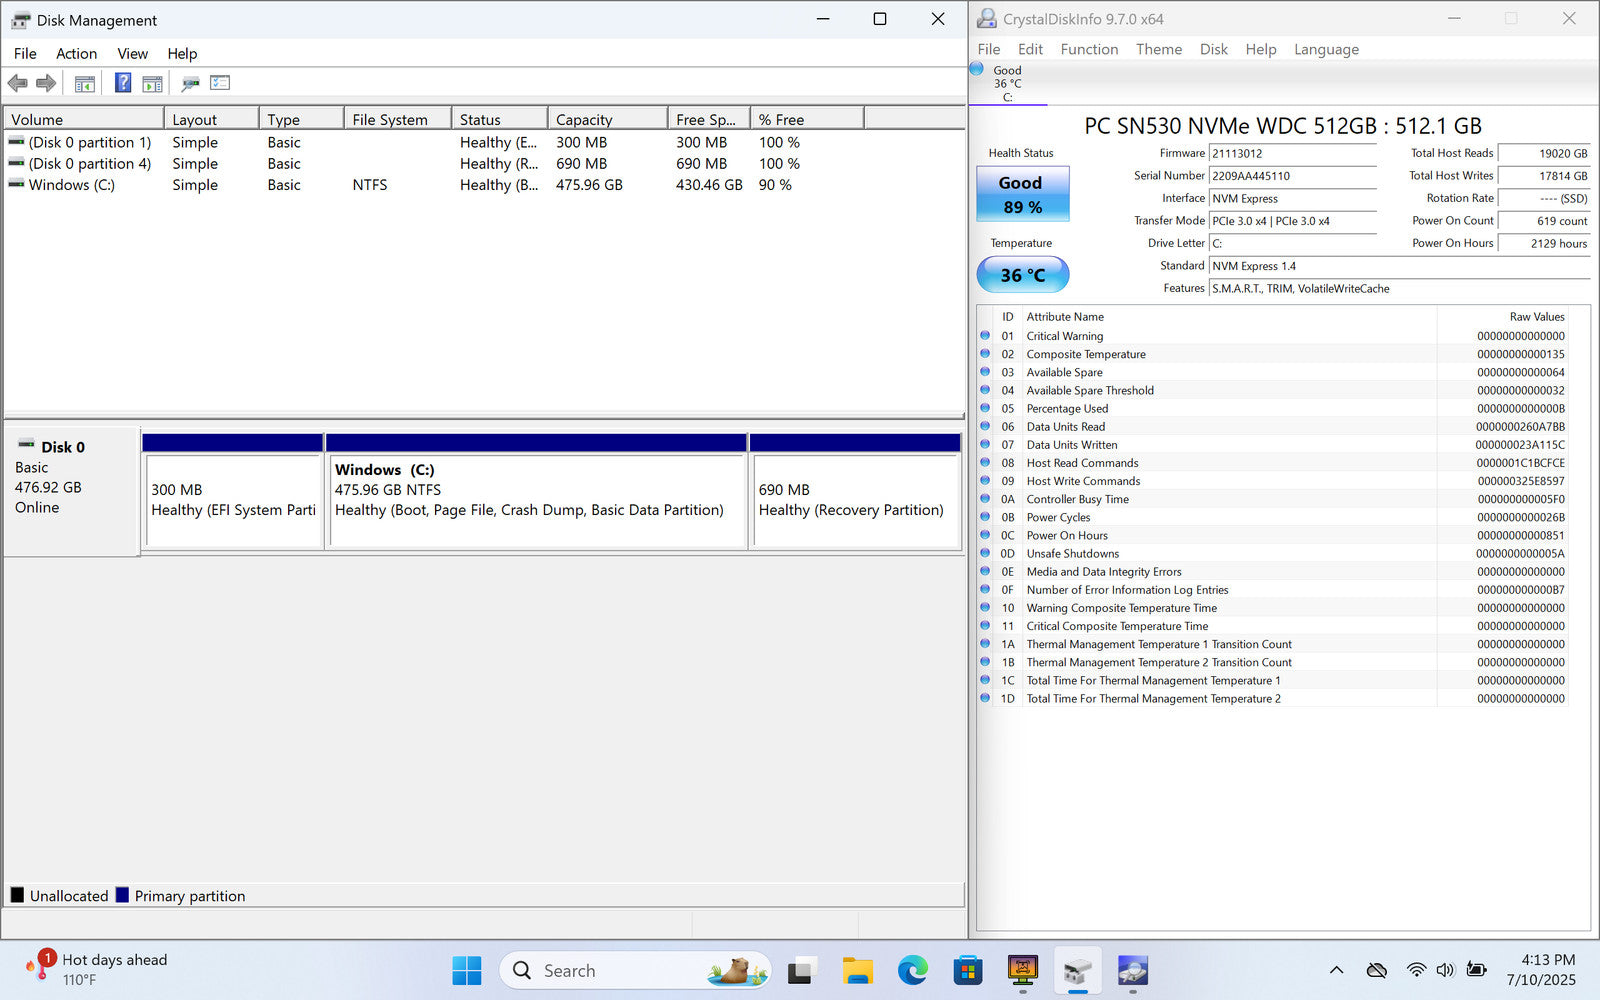
Task: Open the volume speaker tray icon
Action: pyautogui.click(x=1445, y=970)
